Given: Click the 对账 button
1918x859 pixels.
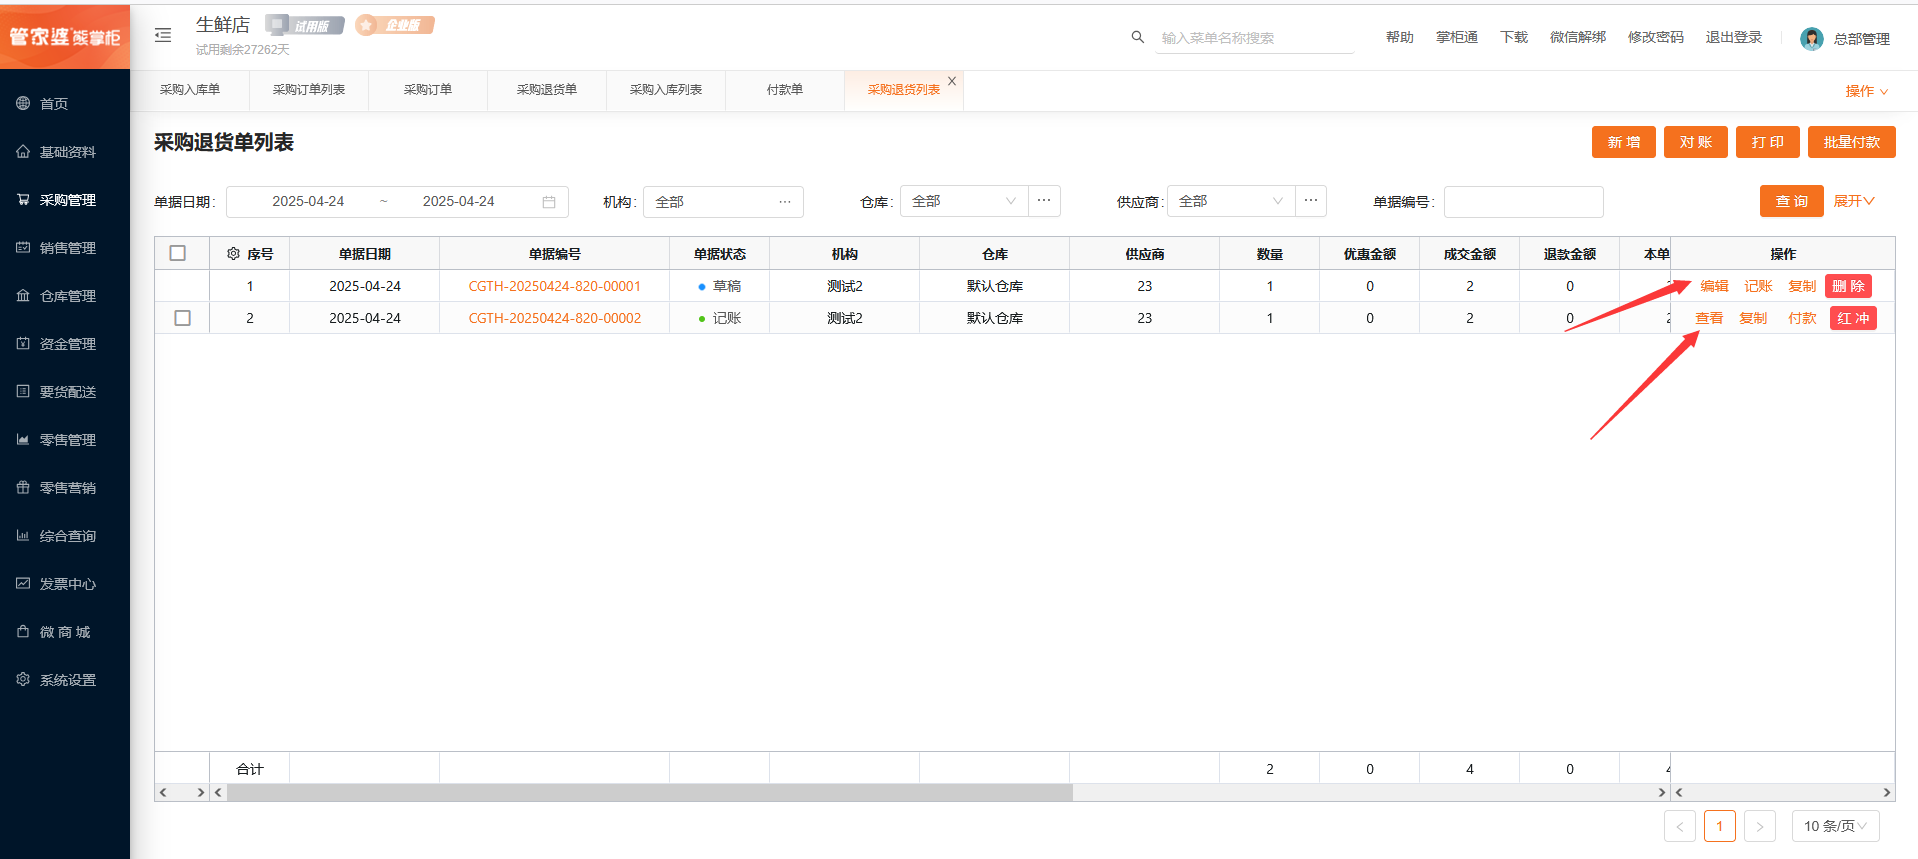Looking at the screenshot, I should (x=1696, y=142).
